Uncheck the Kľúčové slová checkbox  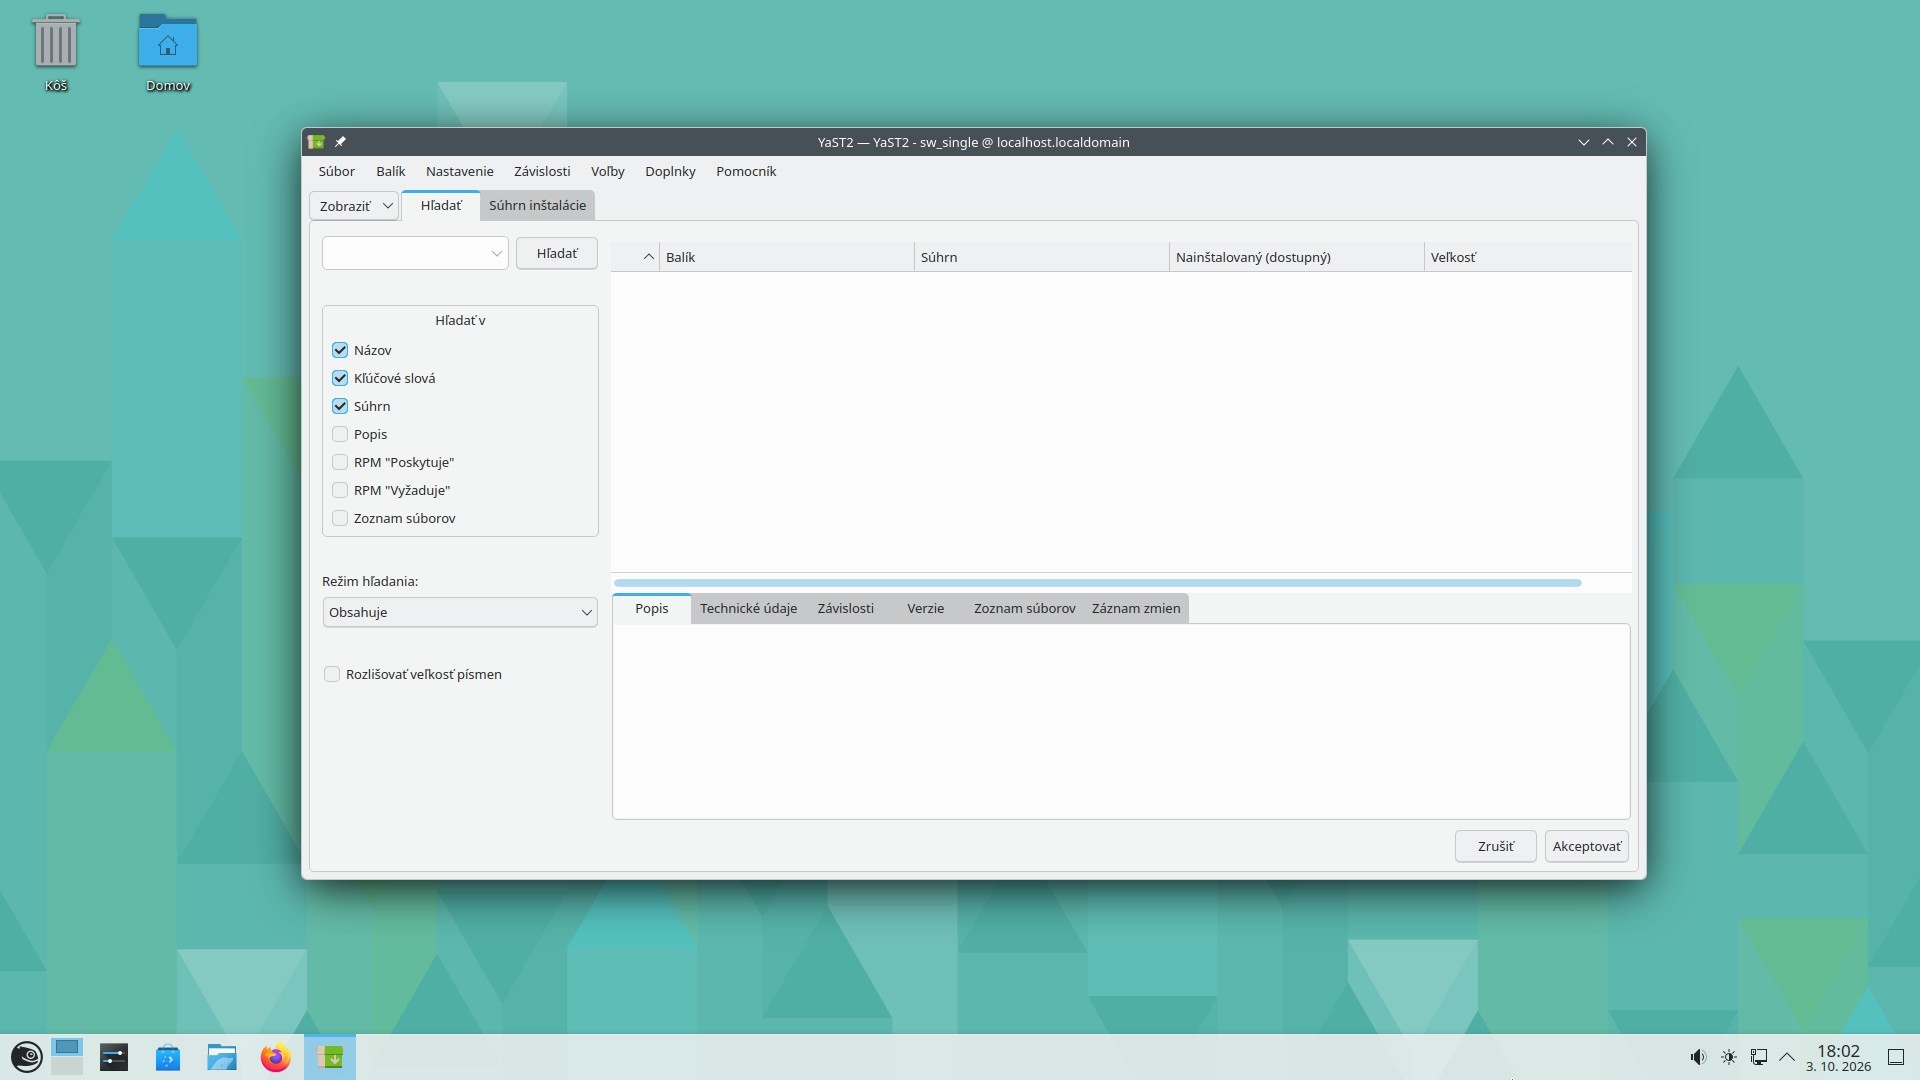[x=340, y=378]
